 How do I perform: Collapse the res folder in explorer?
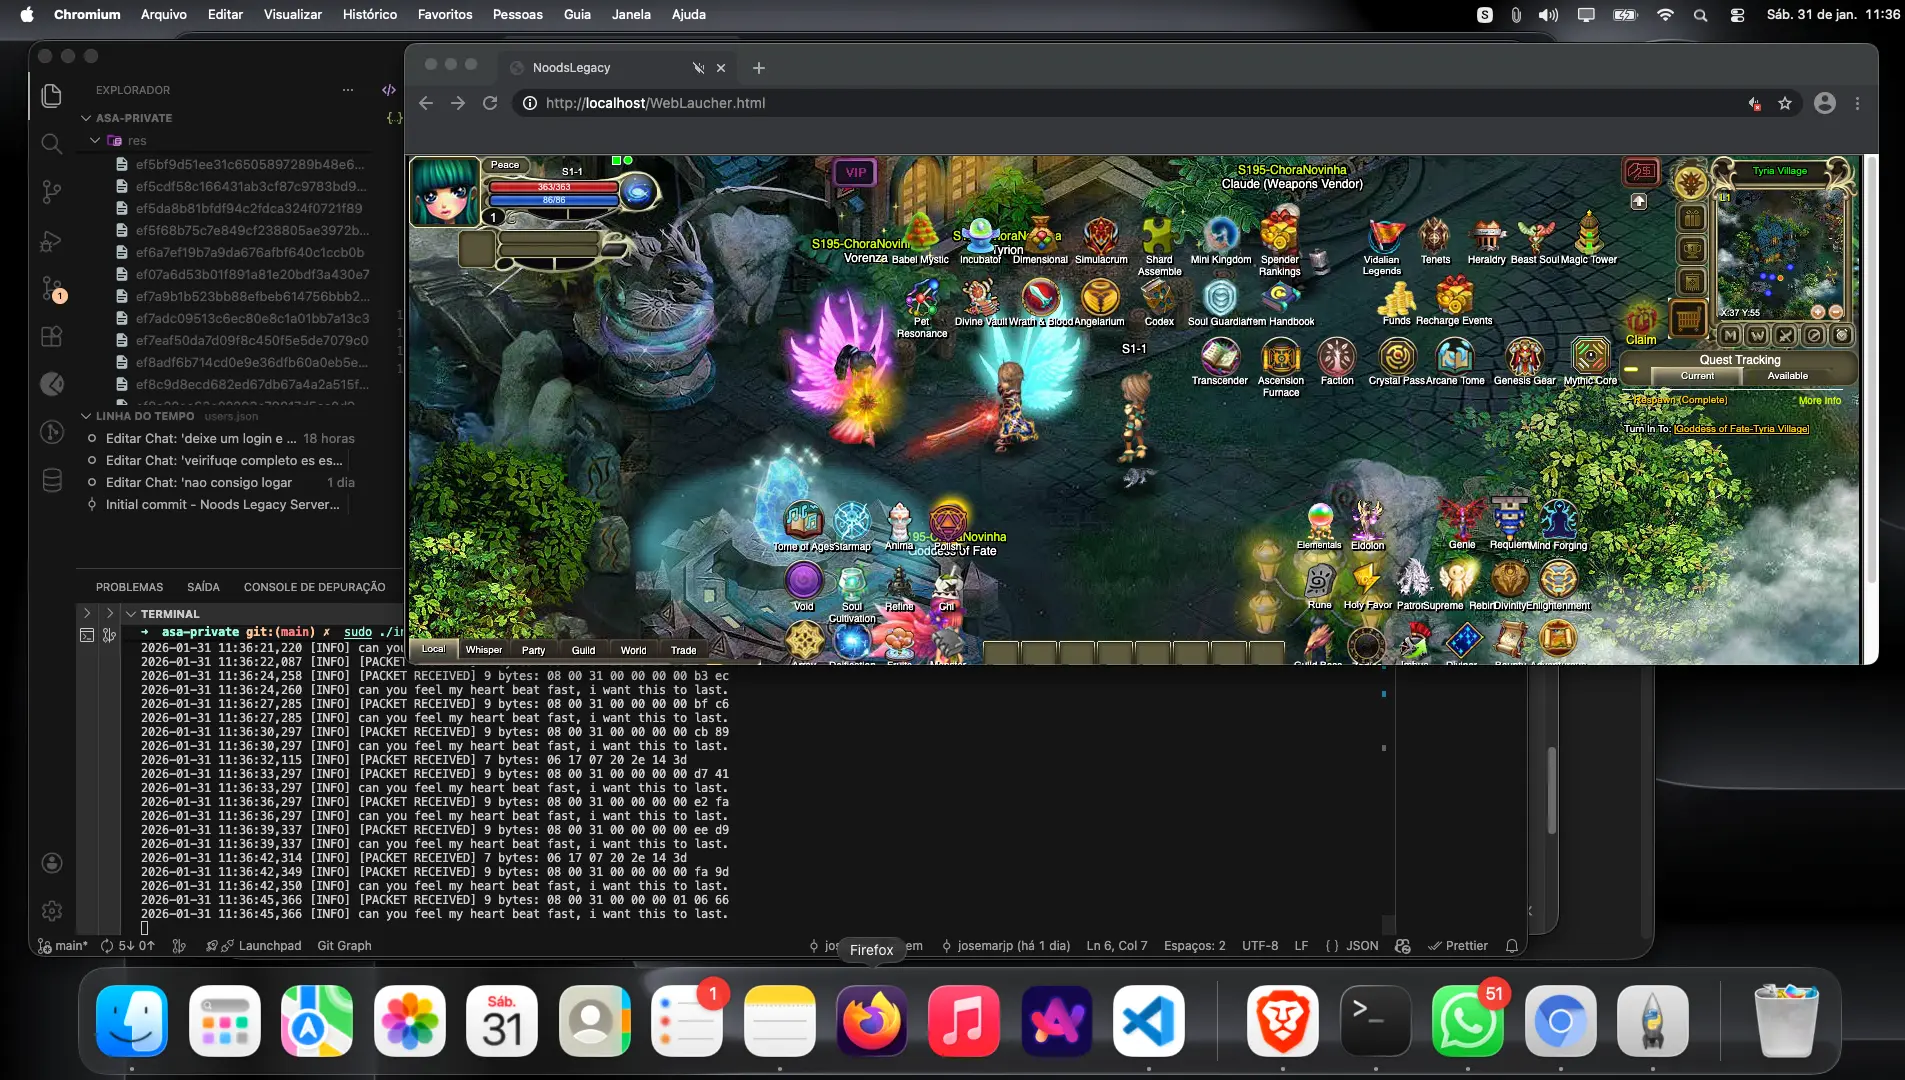[x=95, y=141]
